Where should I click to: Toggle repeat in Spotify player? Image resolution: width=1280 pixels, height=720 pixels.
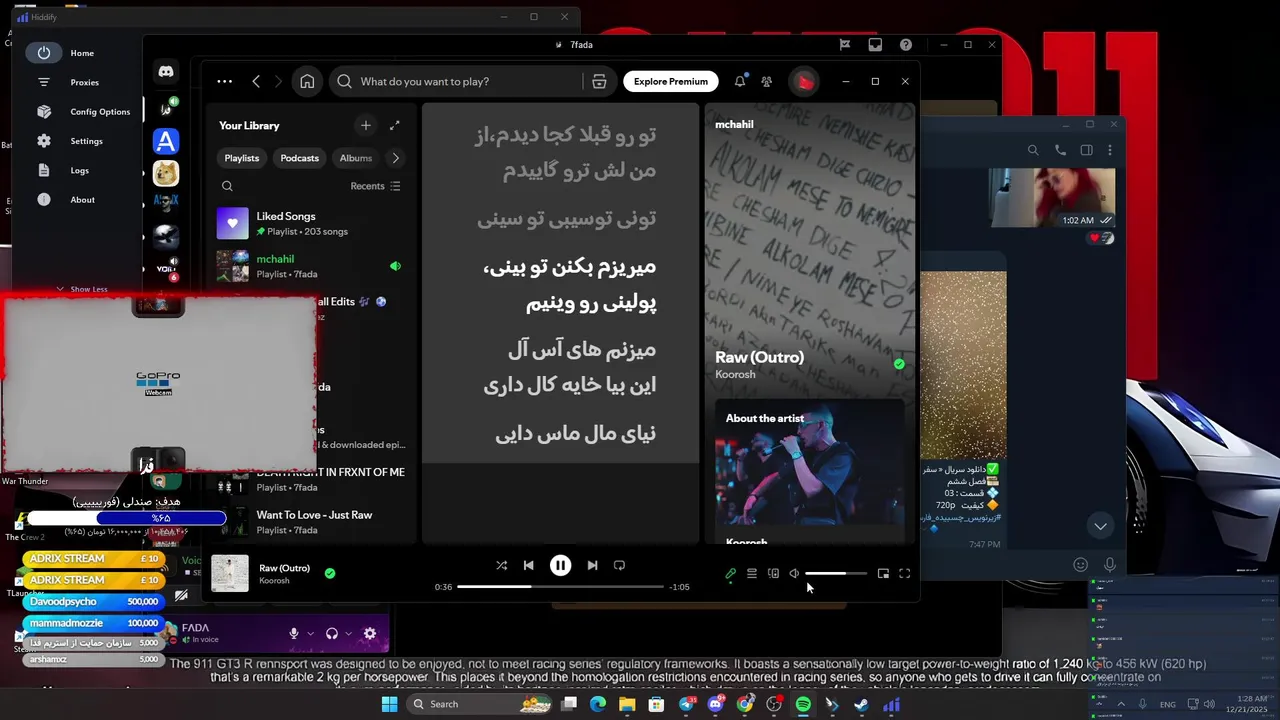pos(619,565)
